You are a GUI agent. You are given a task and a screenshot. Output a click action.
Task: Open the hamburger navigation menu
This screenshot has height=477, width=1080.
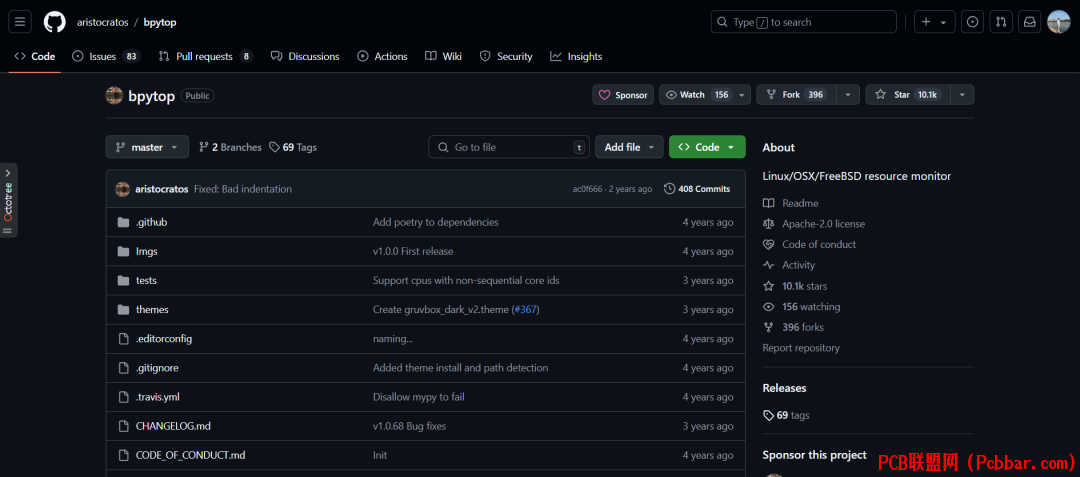pos(20,22)
